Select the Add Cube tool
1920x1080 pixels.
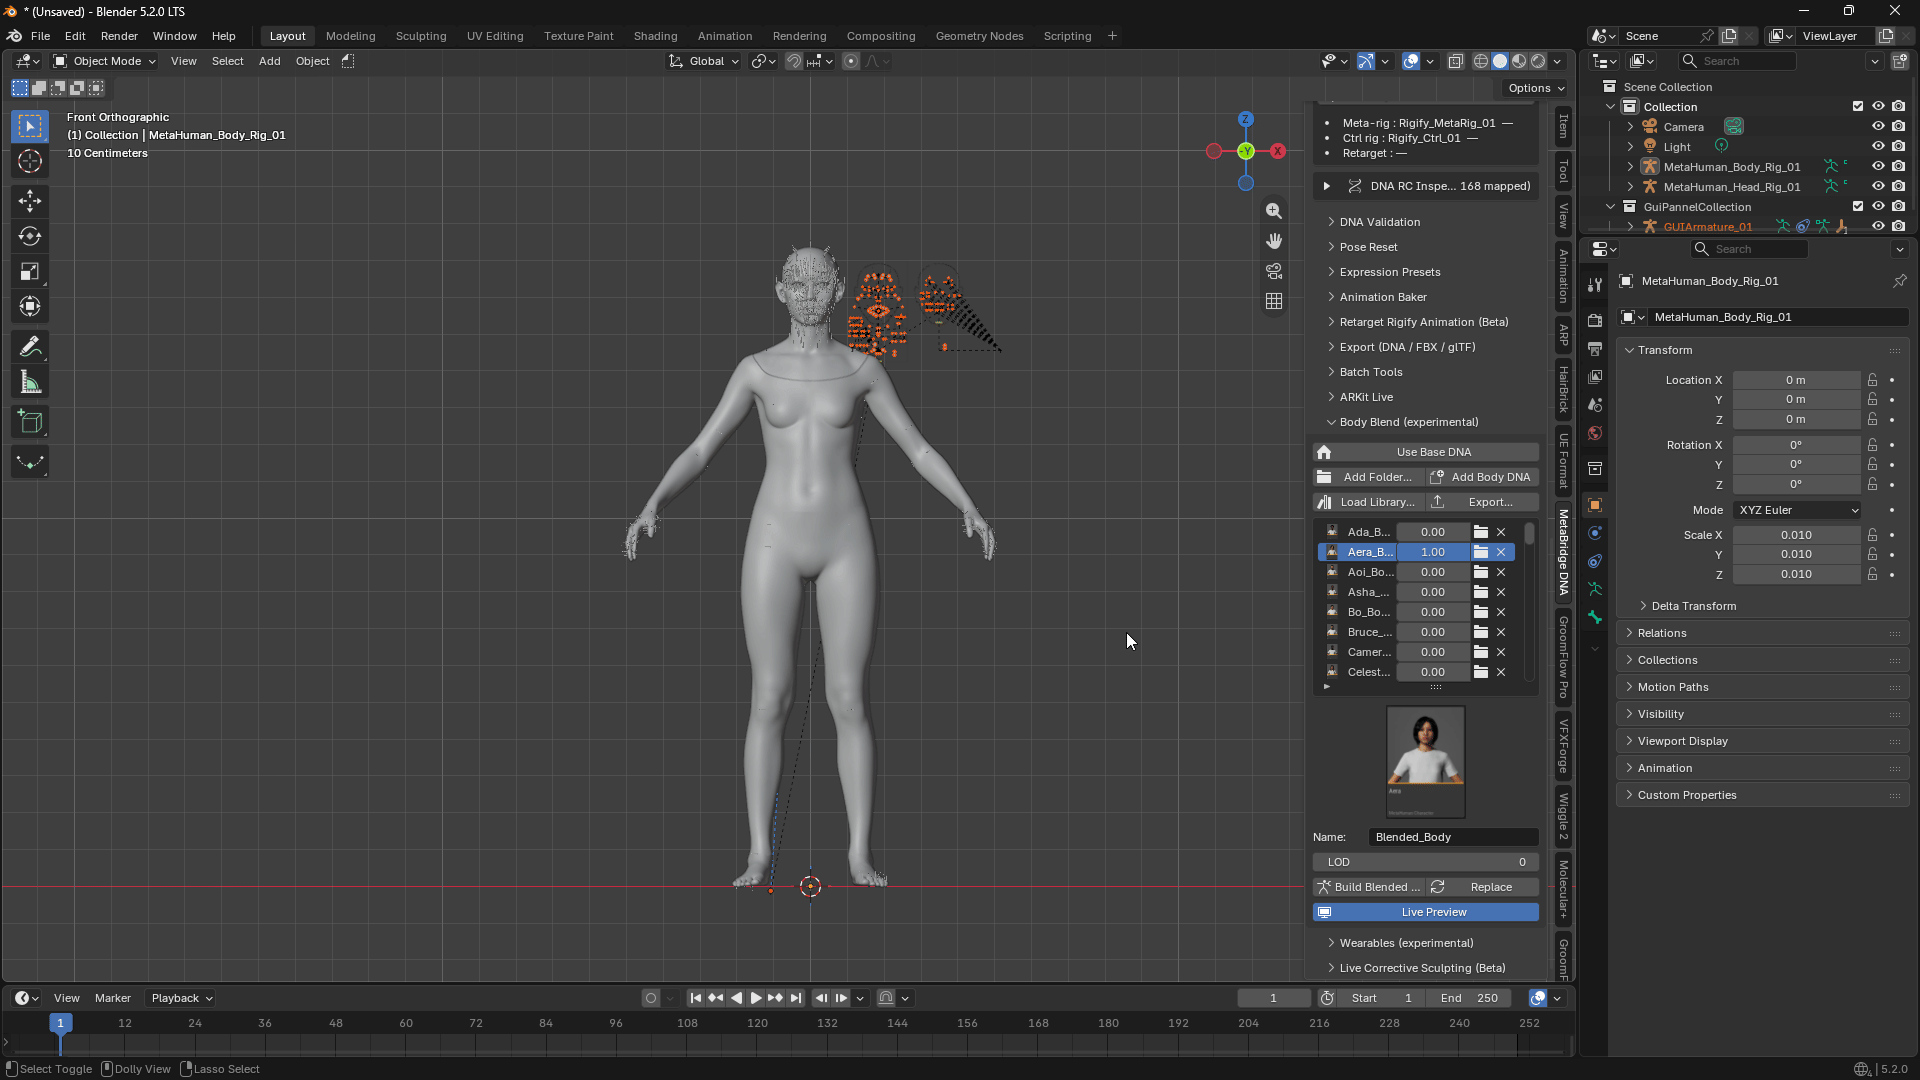pos(30,422)
